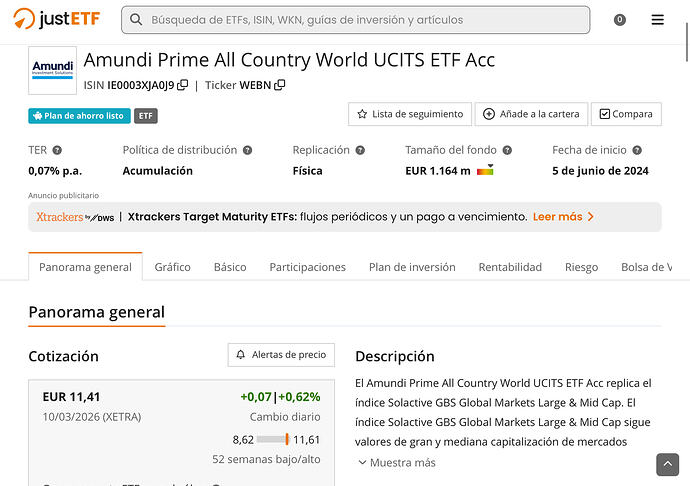Click the Amundi logo thumbnail

point(52,70)
